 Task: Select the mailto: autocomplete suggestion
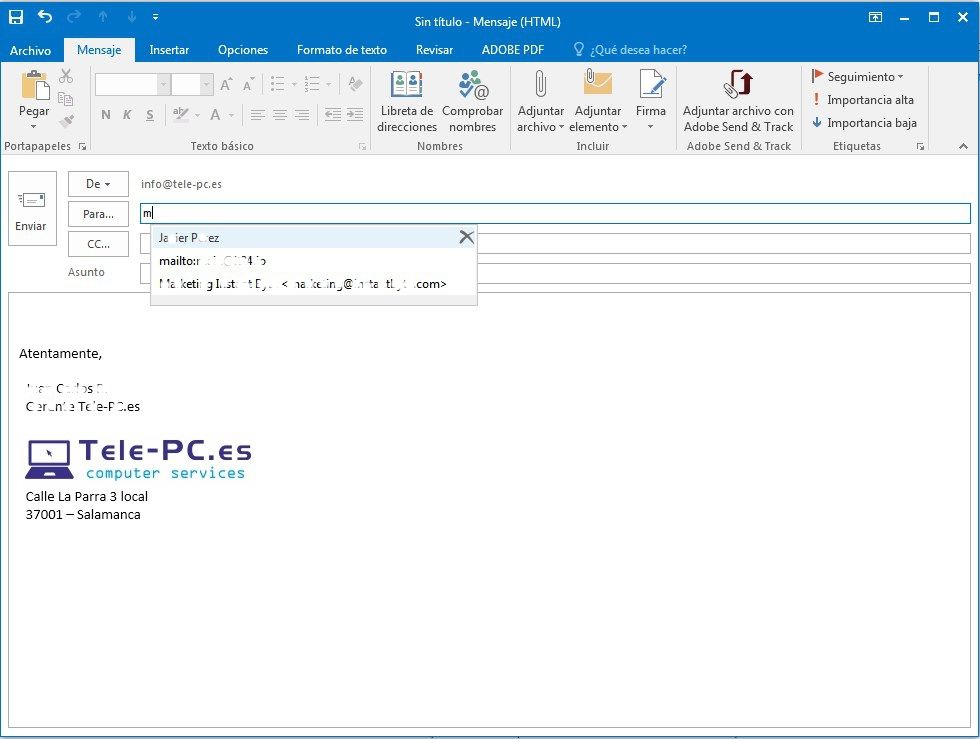tap(314, 261)
